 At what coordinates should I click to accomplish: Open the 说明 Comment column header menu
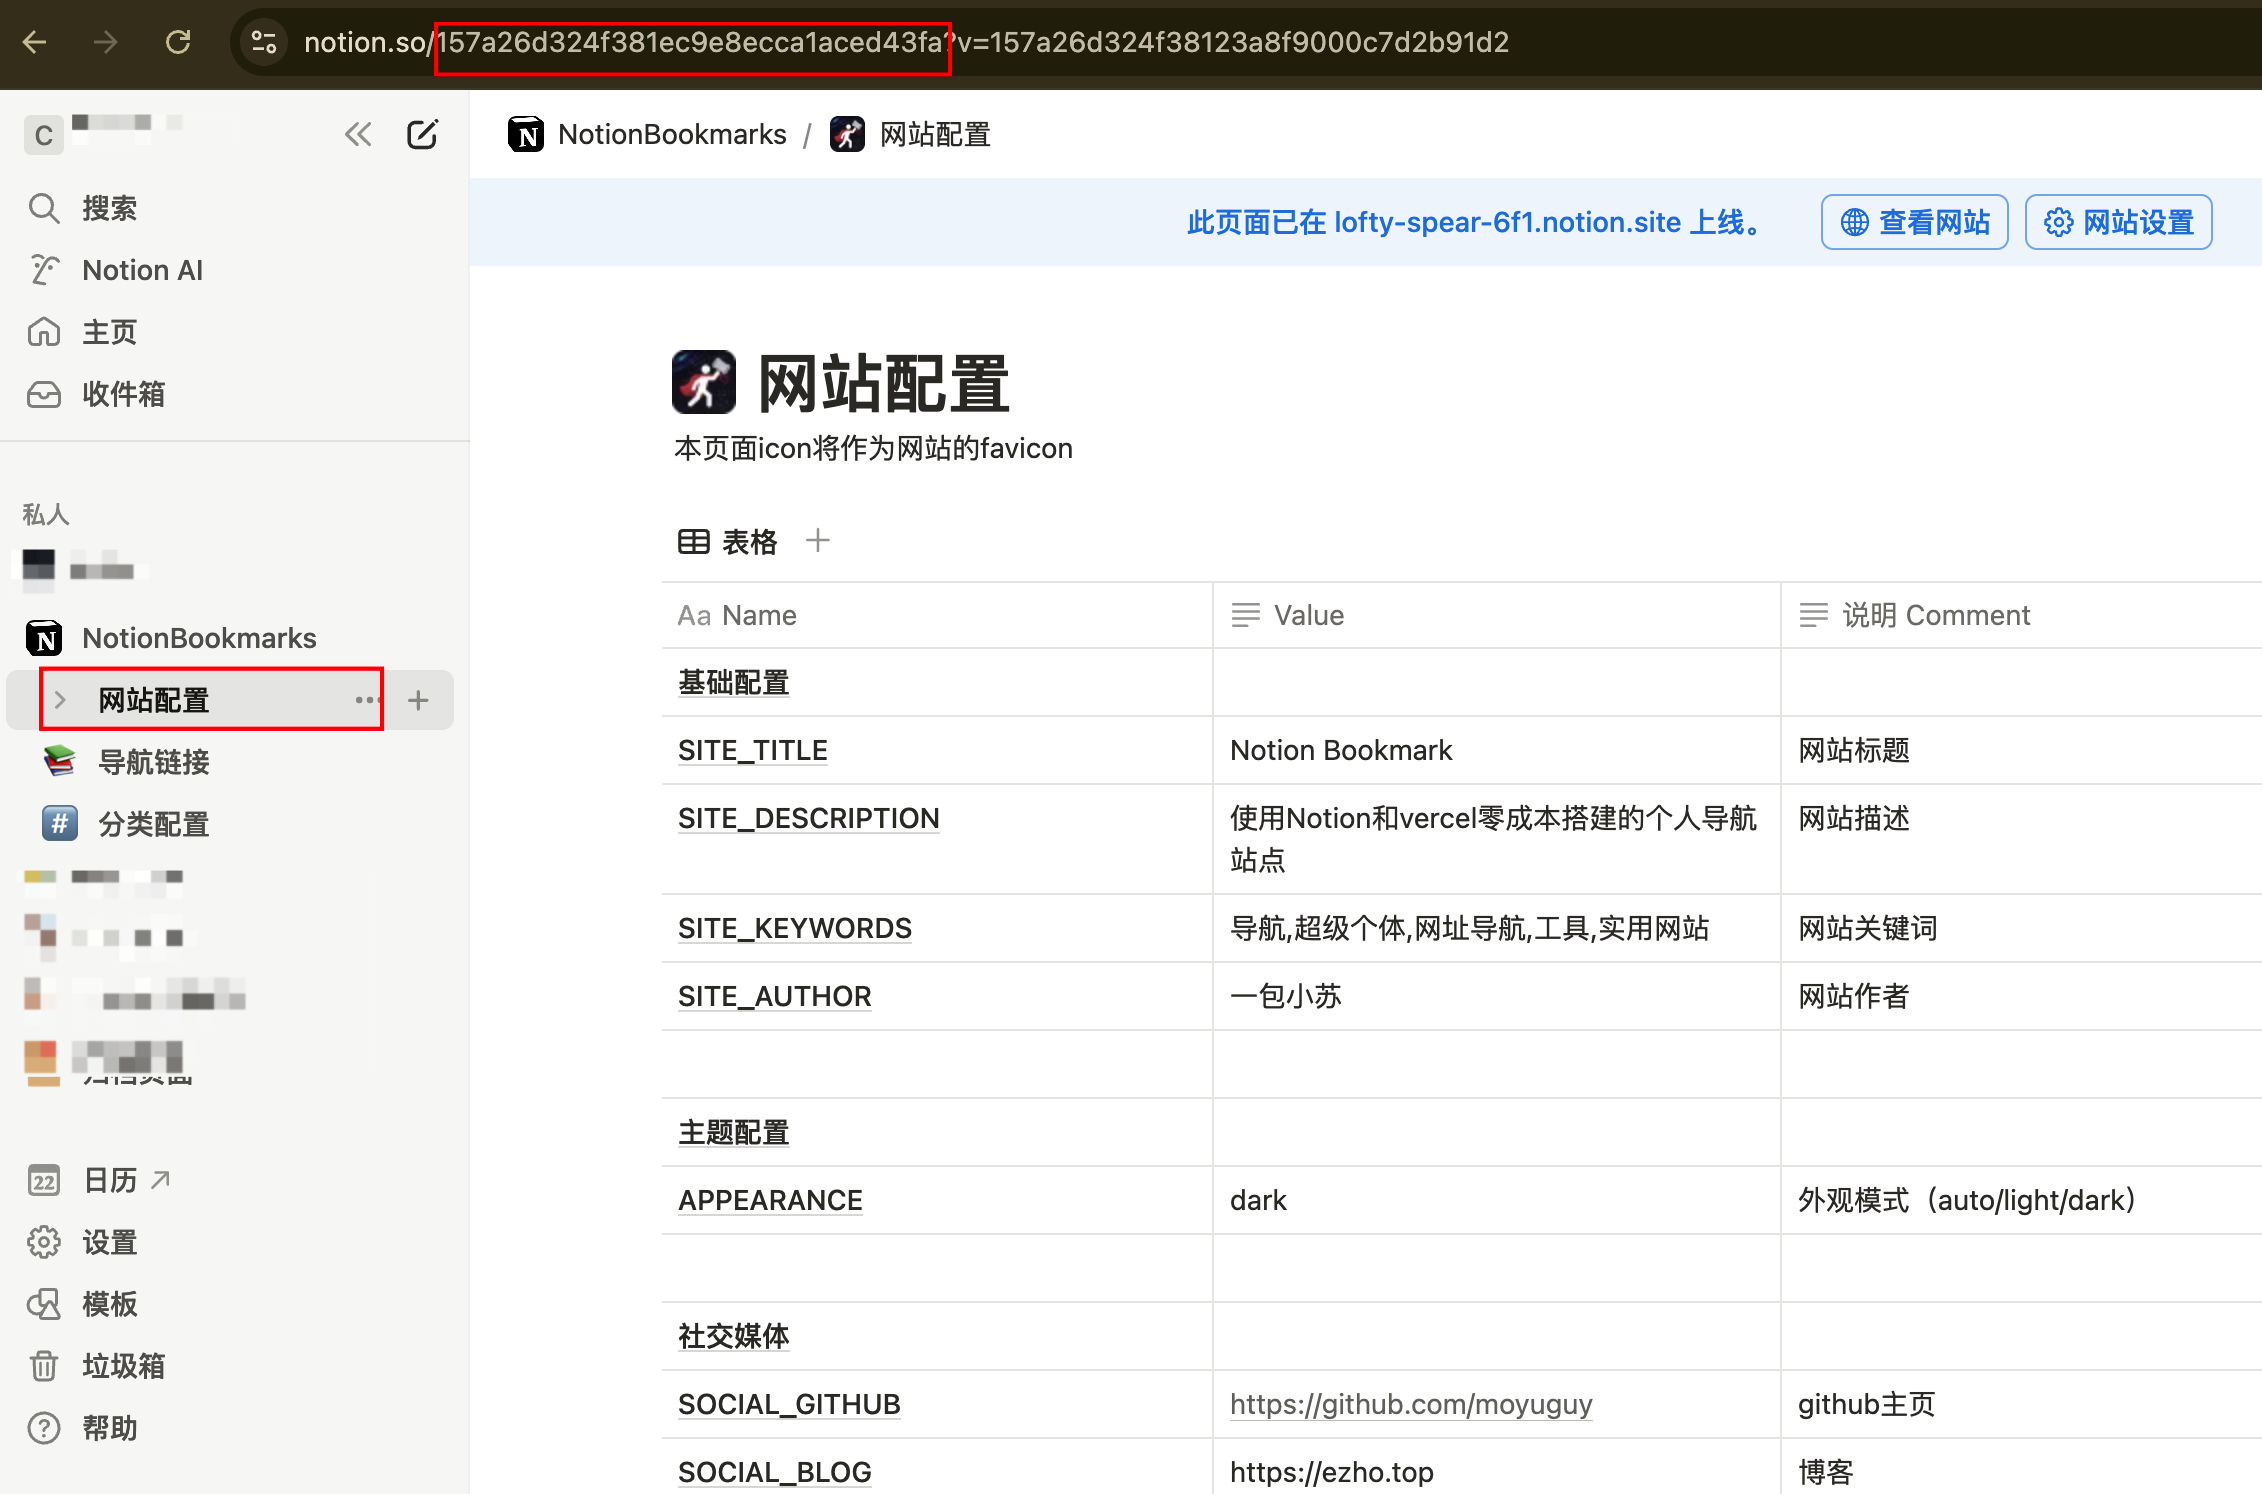click(2021, 615)
